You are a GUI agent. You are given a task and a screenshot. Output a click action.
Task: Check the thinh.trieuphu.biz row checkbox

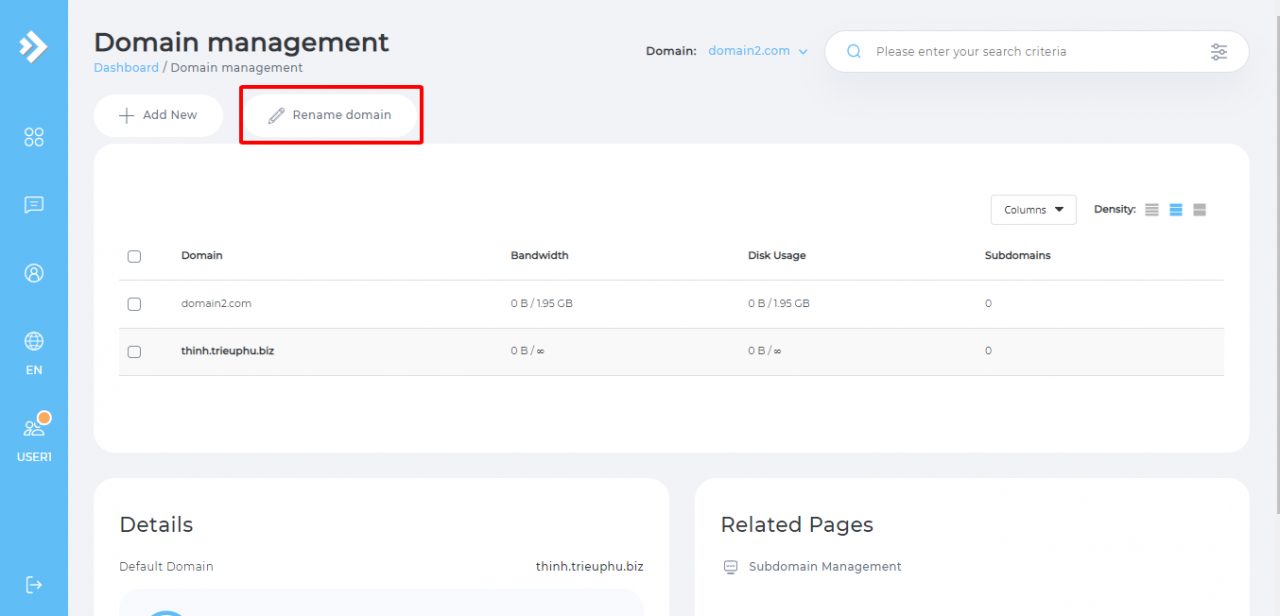tap(134, 352)
